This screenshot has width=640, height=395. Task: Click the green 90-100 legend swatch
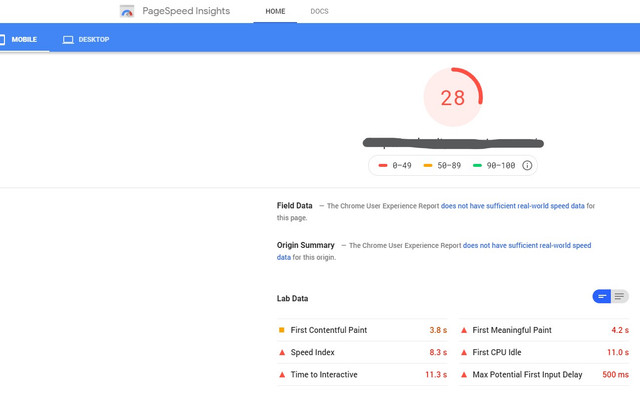click(x=477, y=165)
